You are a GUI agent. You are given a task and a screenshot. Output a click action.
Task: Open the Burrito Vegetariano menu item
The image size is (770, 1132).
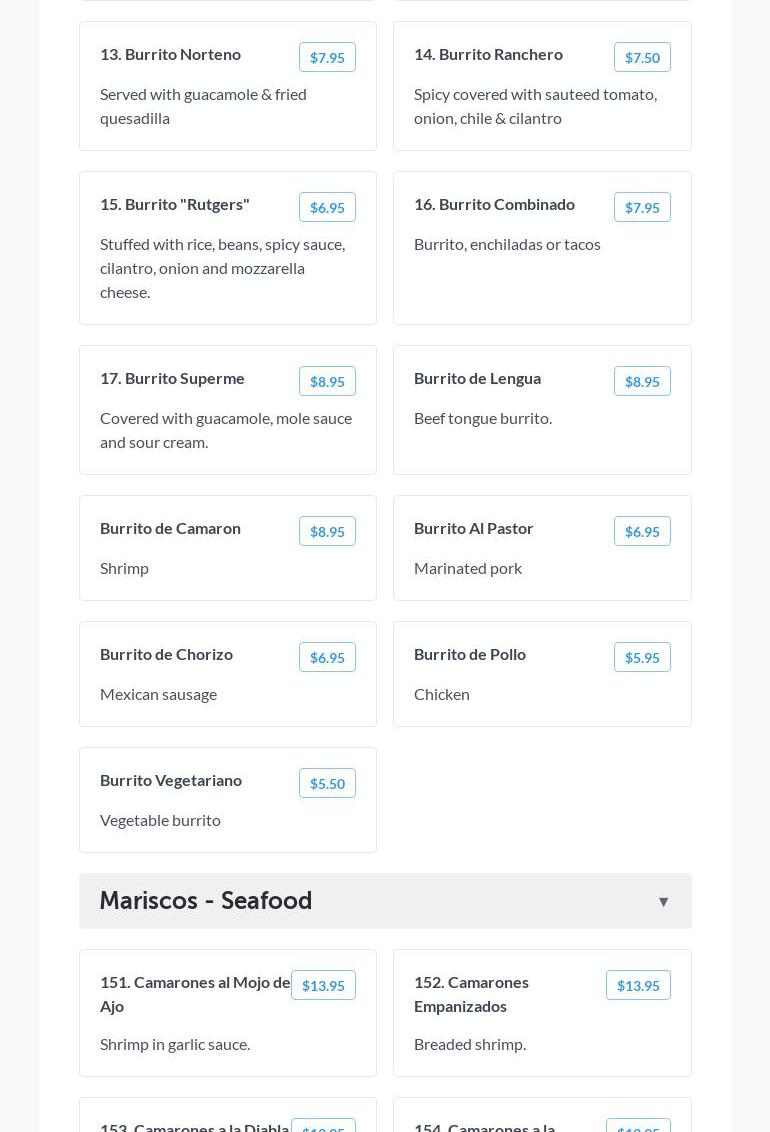[171, 780]
